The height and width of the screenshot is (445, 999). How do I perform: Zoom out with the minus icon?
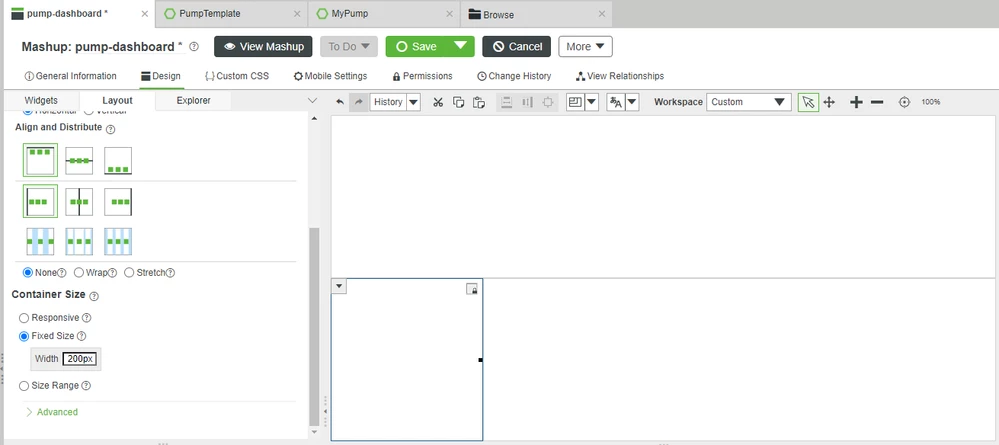click(877, 102)
